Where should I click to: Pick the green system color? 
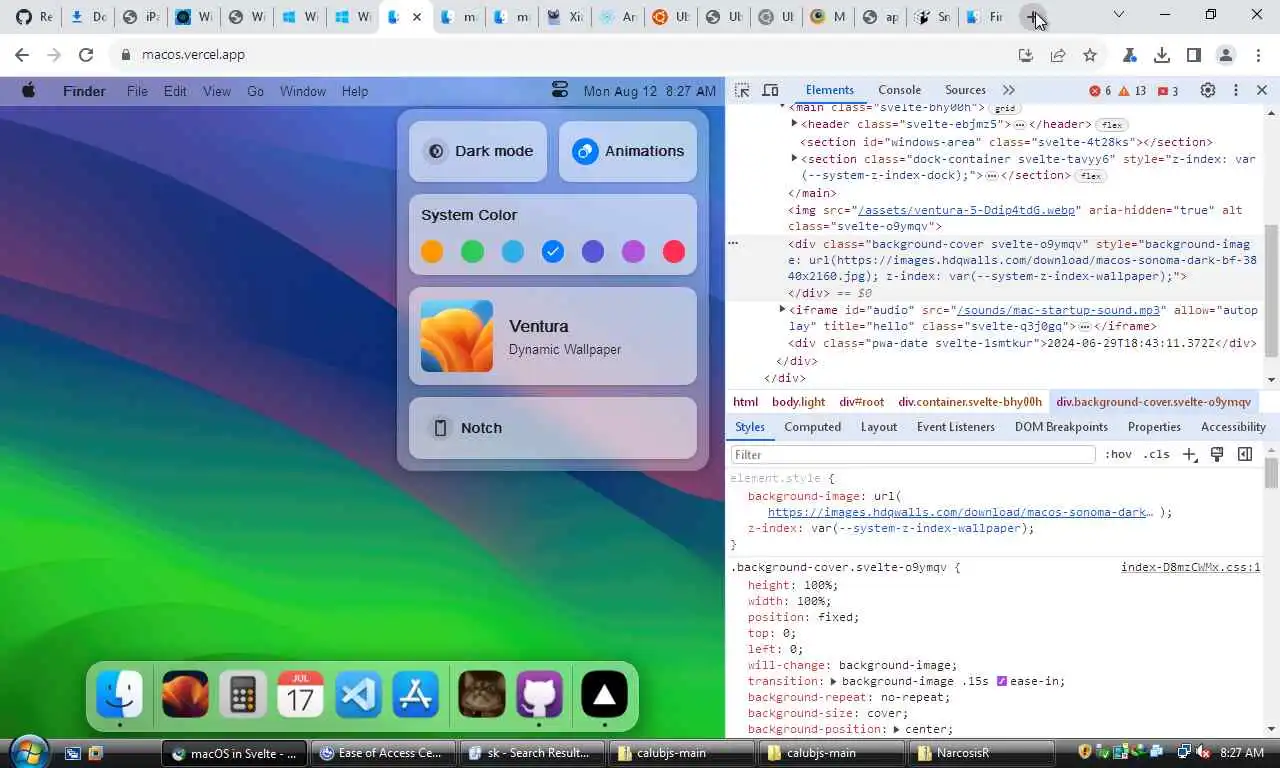472,251
